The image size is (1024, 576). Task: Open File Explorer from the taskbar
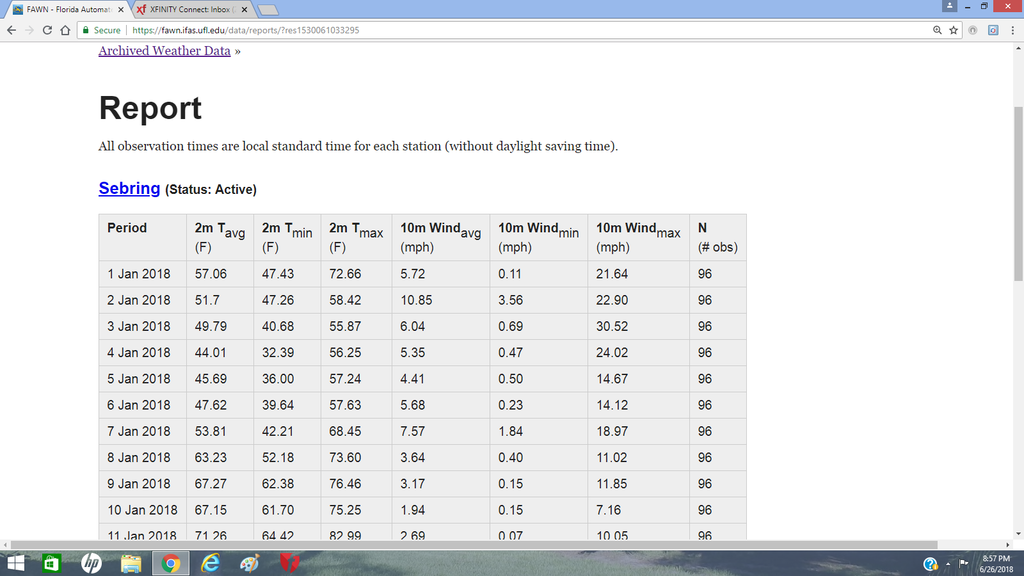coord(131,564)
